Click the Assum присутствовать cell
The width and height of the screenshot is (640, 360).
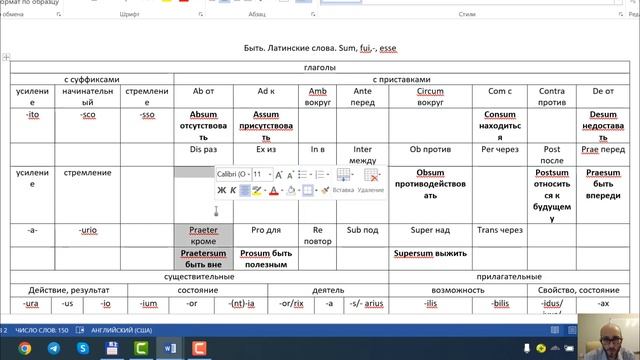pos(266,126)
